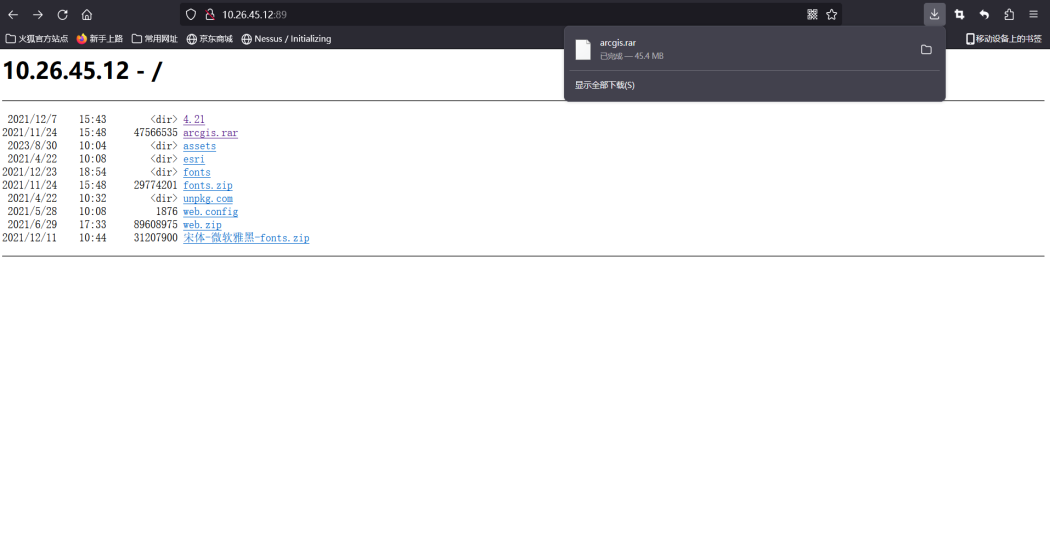Click the extensions puzzle icon

click(x=1009, y=14)
